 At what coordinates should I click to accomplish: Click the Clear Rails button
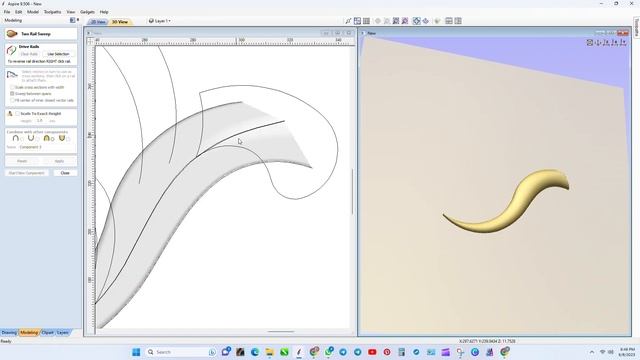[29, 54]
